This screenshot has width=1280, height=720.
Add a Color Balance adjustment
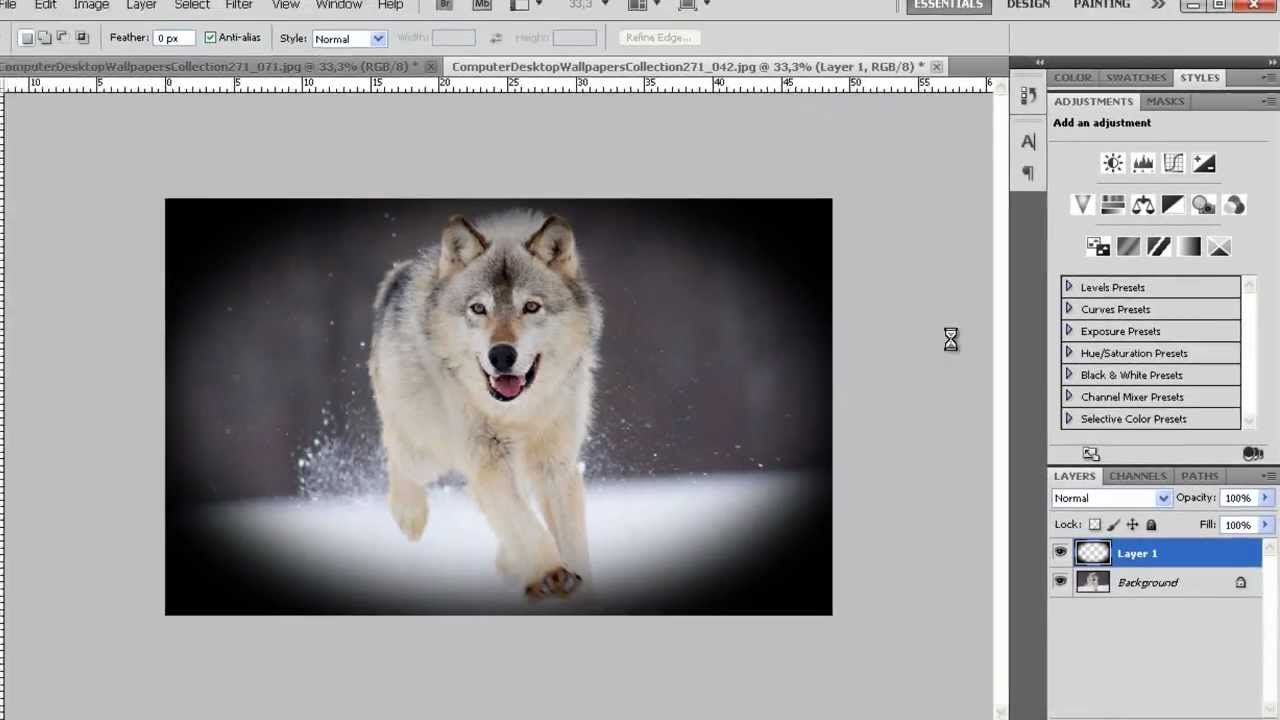click(1143, 205)
